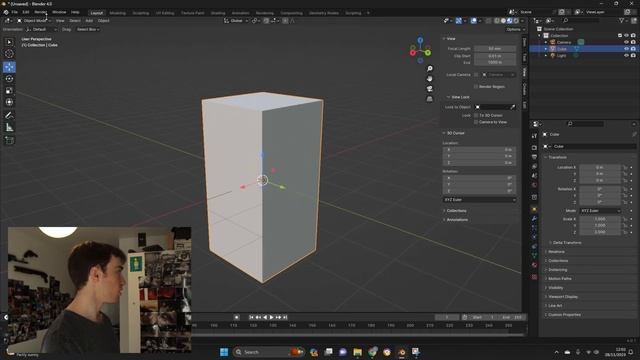Open the Select Box drag dropdown
The height and width of the screenshot is (360, 640).
tap(88, 29)
